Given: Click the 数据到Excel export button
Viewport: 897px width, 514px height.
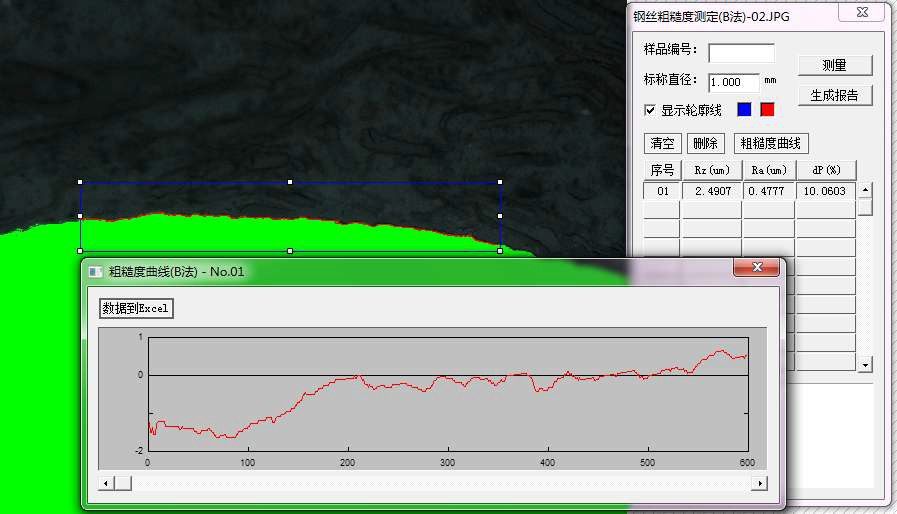Looking at the screenshot, I should coord(136,309).
